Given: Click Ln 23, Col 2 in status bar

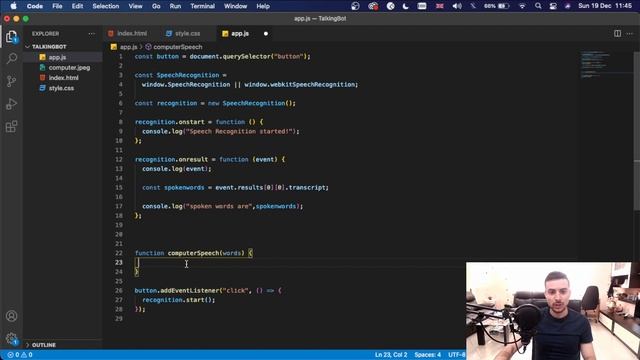Looking at the screenshot, I should pos(391,355).
